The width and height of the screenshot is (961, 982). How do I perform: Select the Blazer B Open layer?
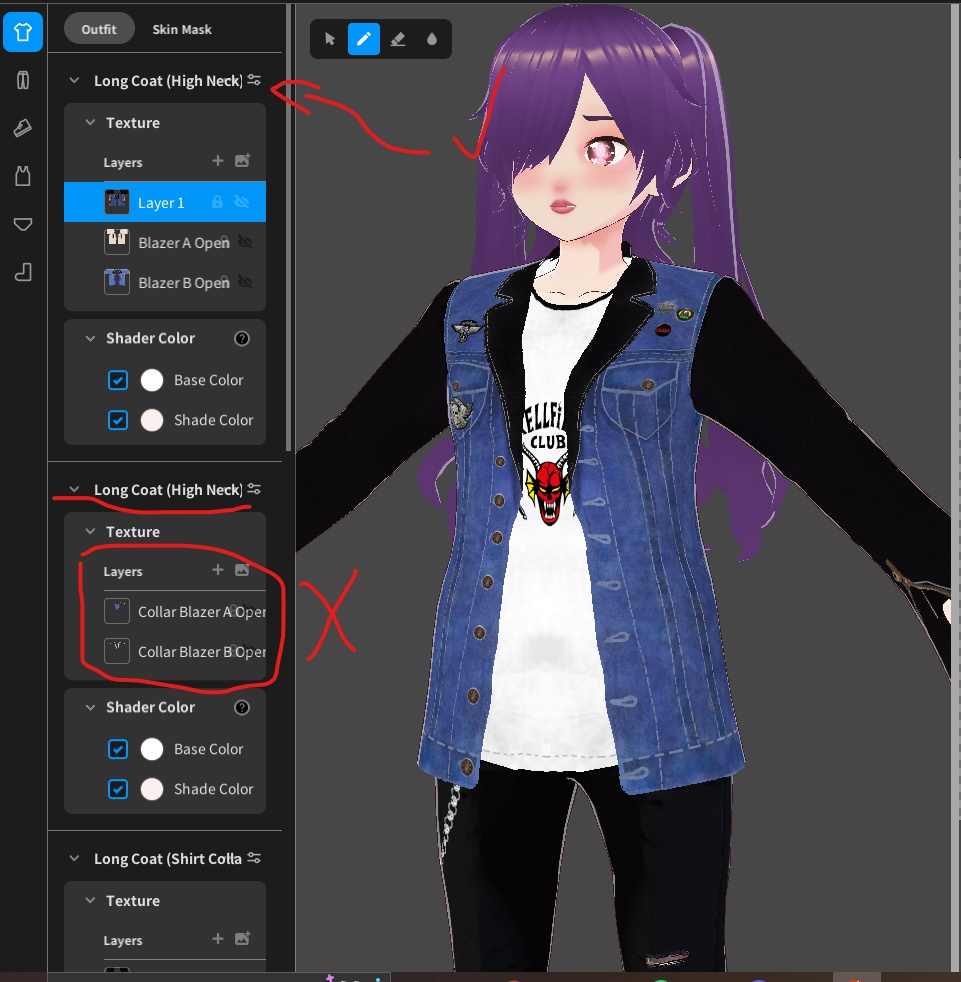point(165,282)
